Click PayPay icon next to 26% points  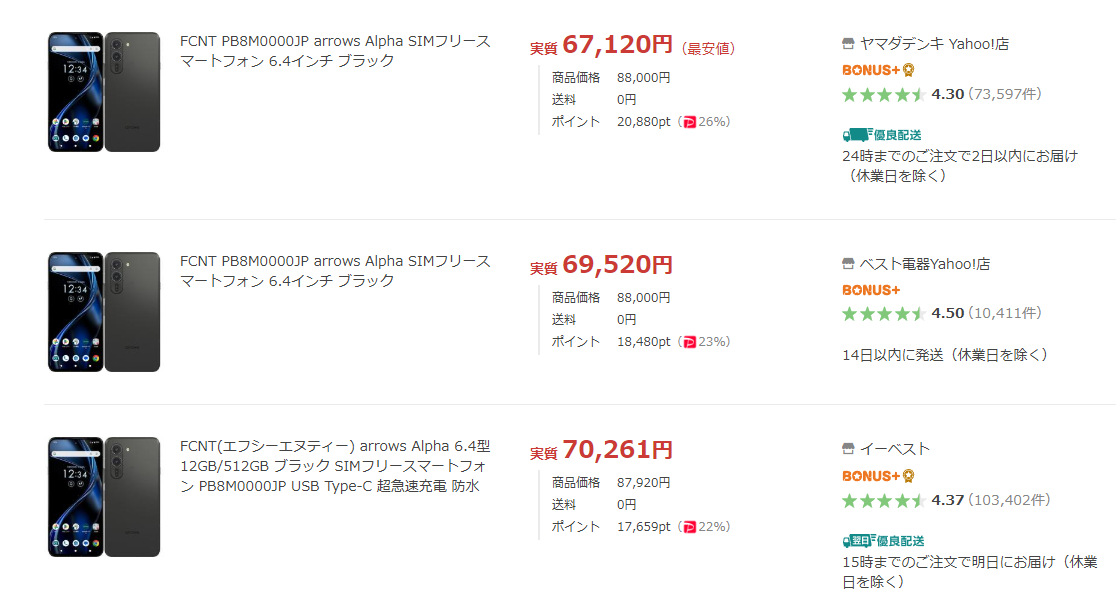pos(689,122)
